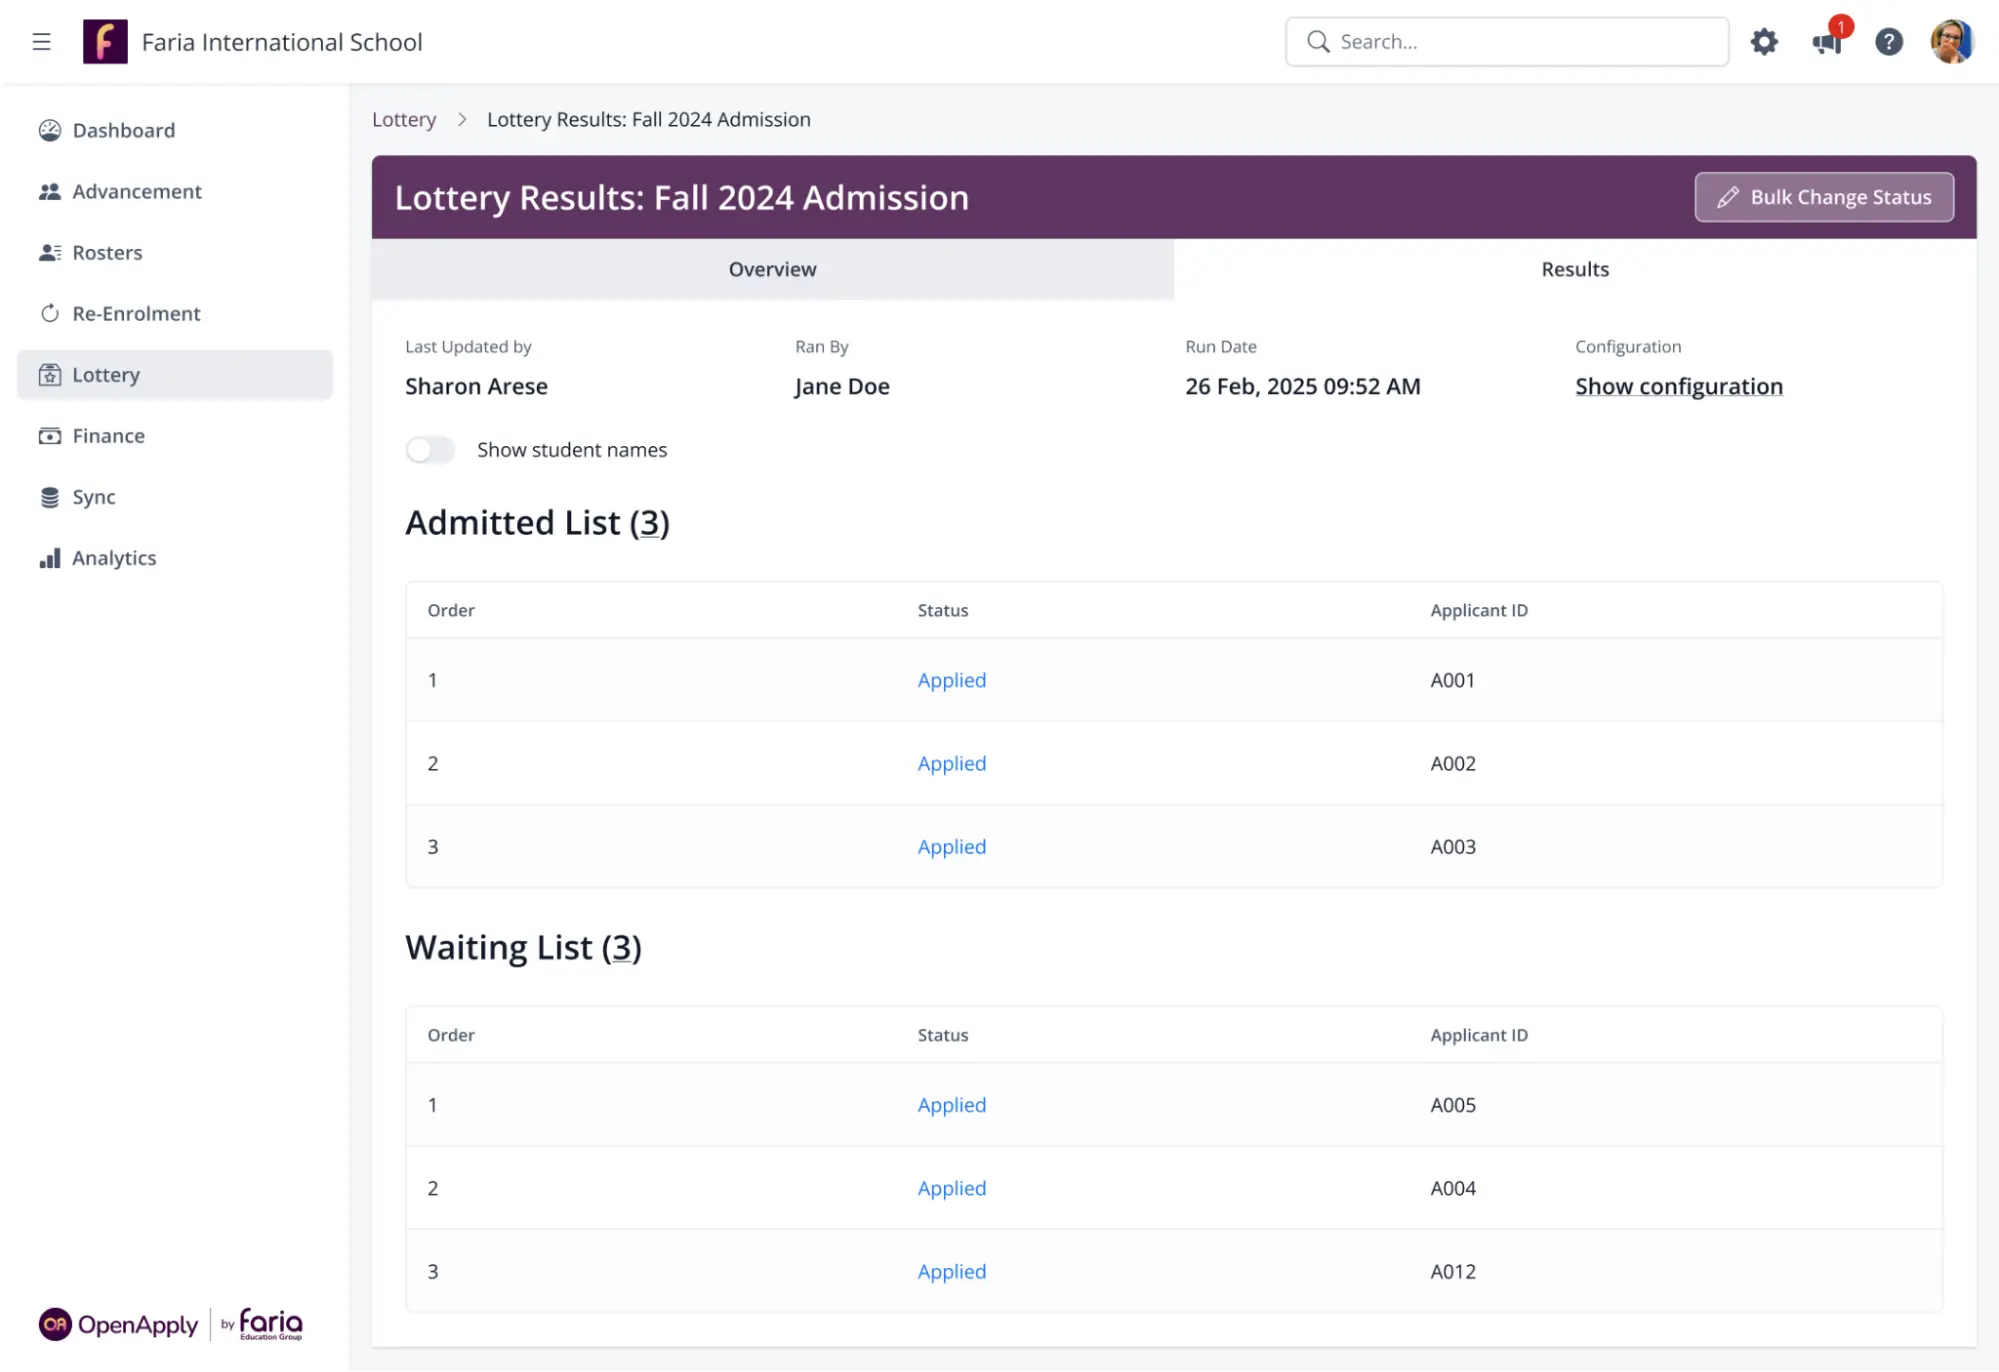Screen dimensions: 1999x1372
Task: Open announcements megaphone icon
Action: (1827, 42)
